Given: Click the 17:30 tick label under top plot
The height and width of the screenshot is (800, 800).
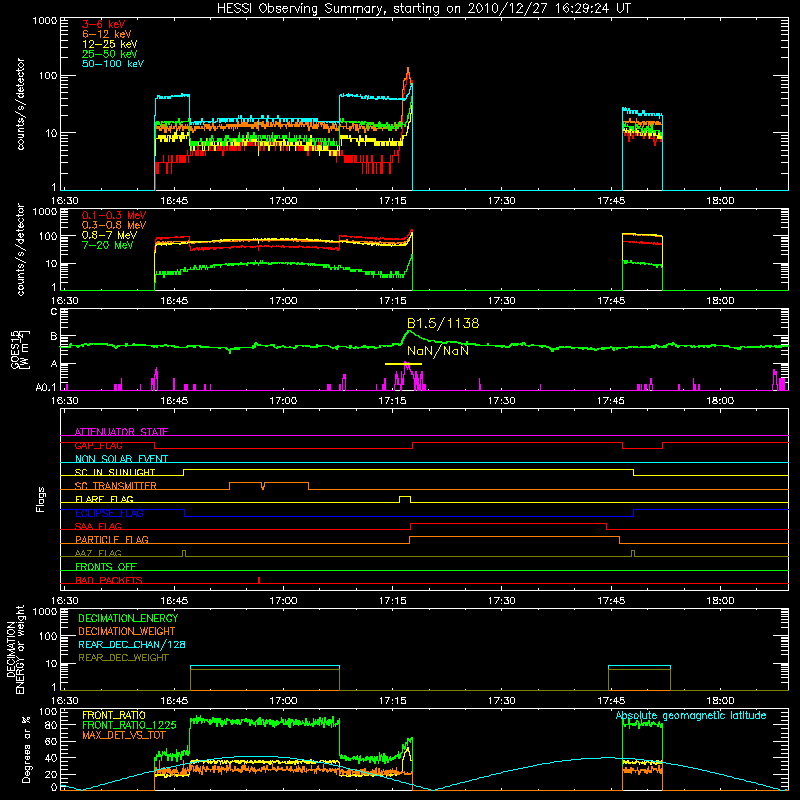Looking at the screenshot, I should point(502,201).
